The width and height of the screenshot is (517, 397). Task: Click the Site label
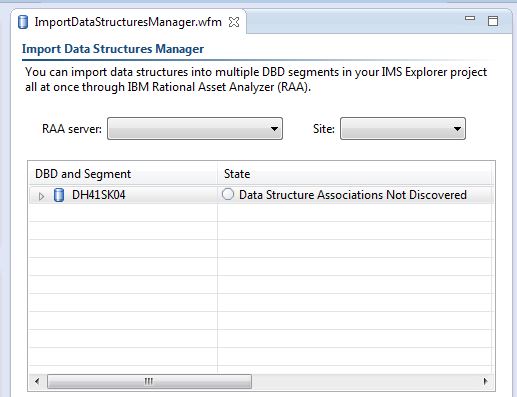pyautogui.click(x=324, y=129)
